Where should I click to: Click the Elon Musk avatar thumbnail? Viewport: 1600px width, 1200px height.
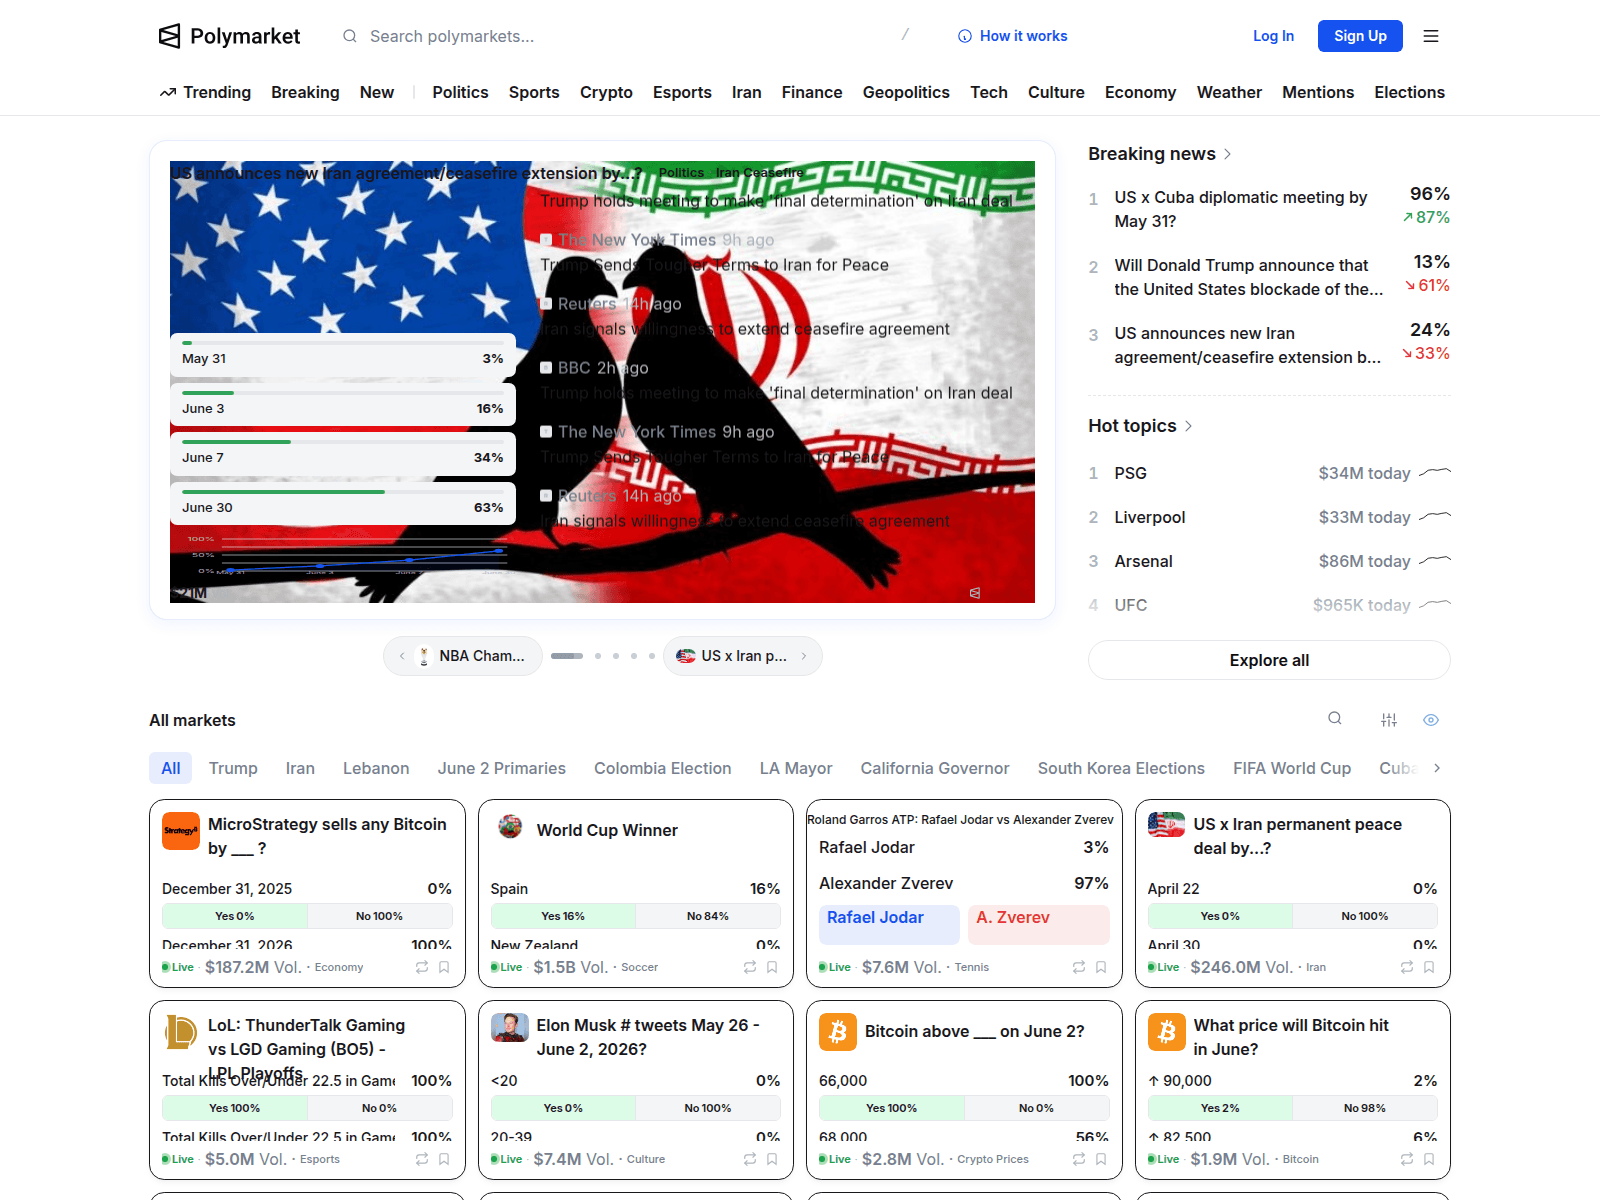pos(510,1027)
